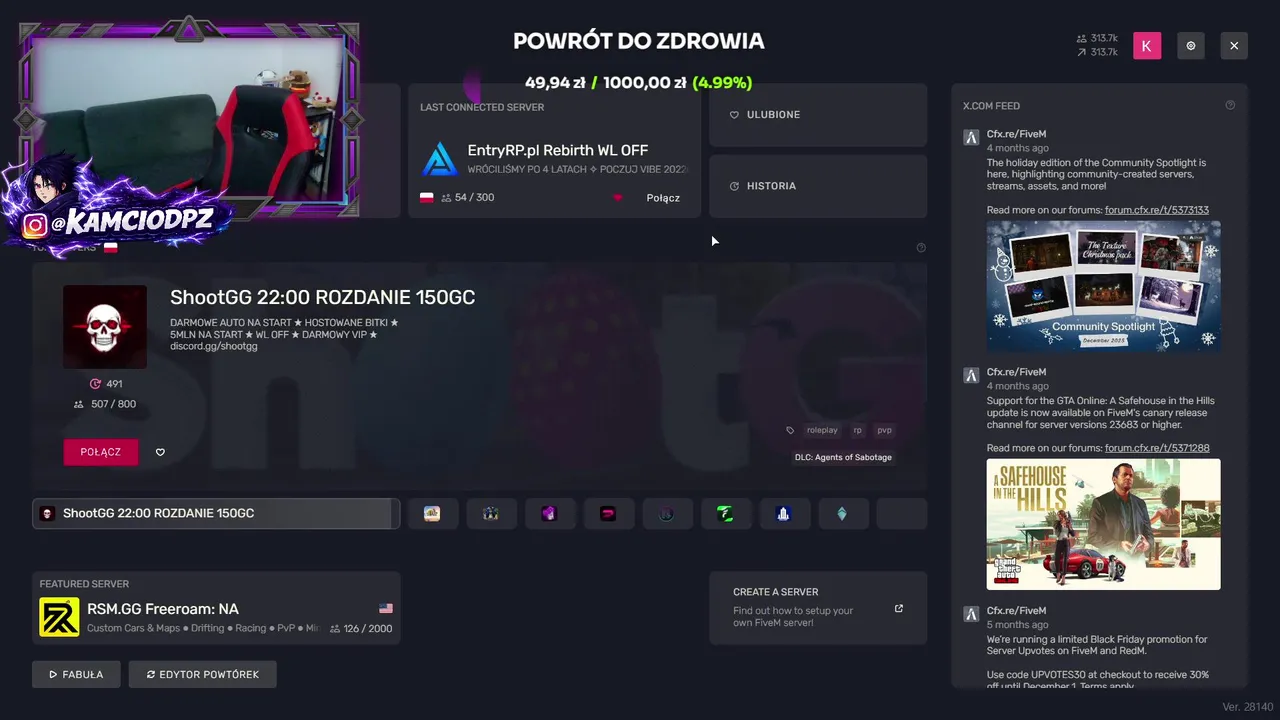
Task: Click the yellow RSM.GG logo
Action: pyautogui.click(x=59, y=617)
